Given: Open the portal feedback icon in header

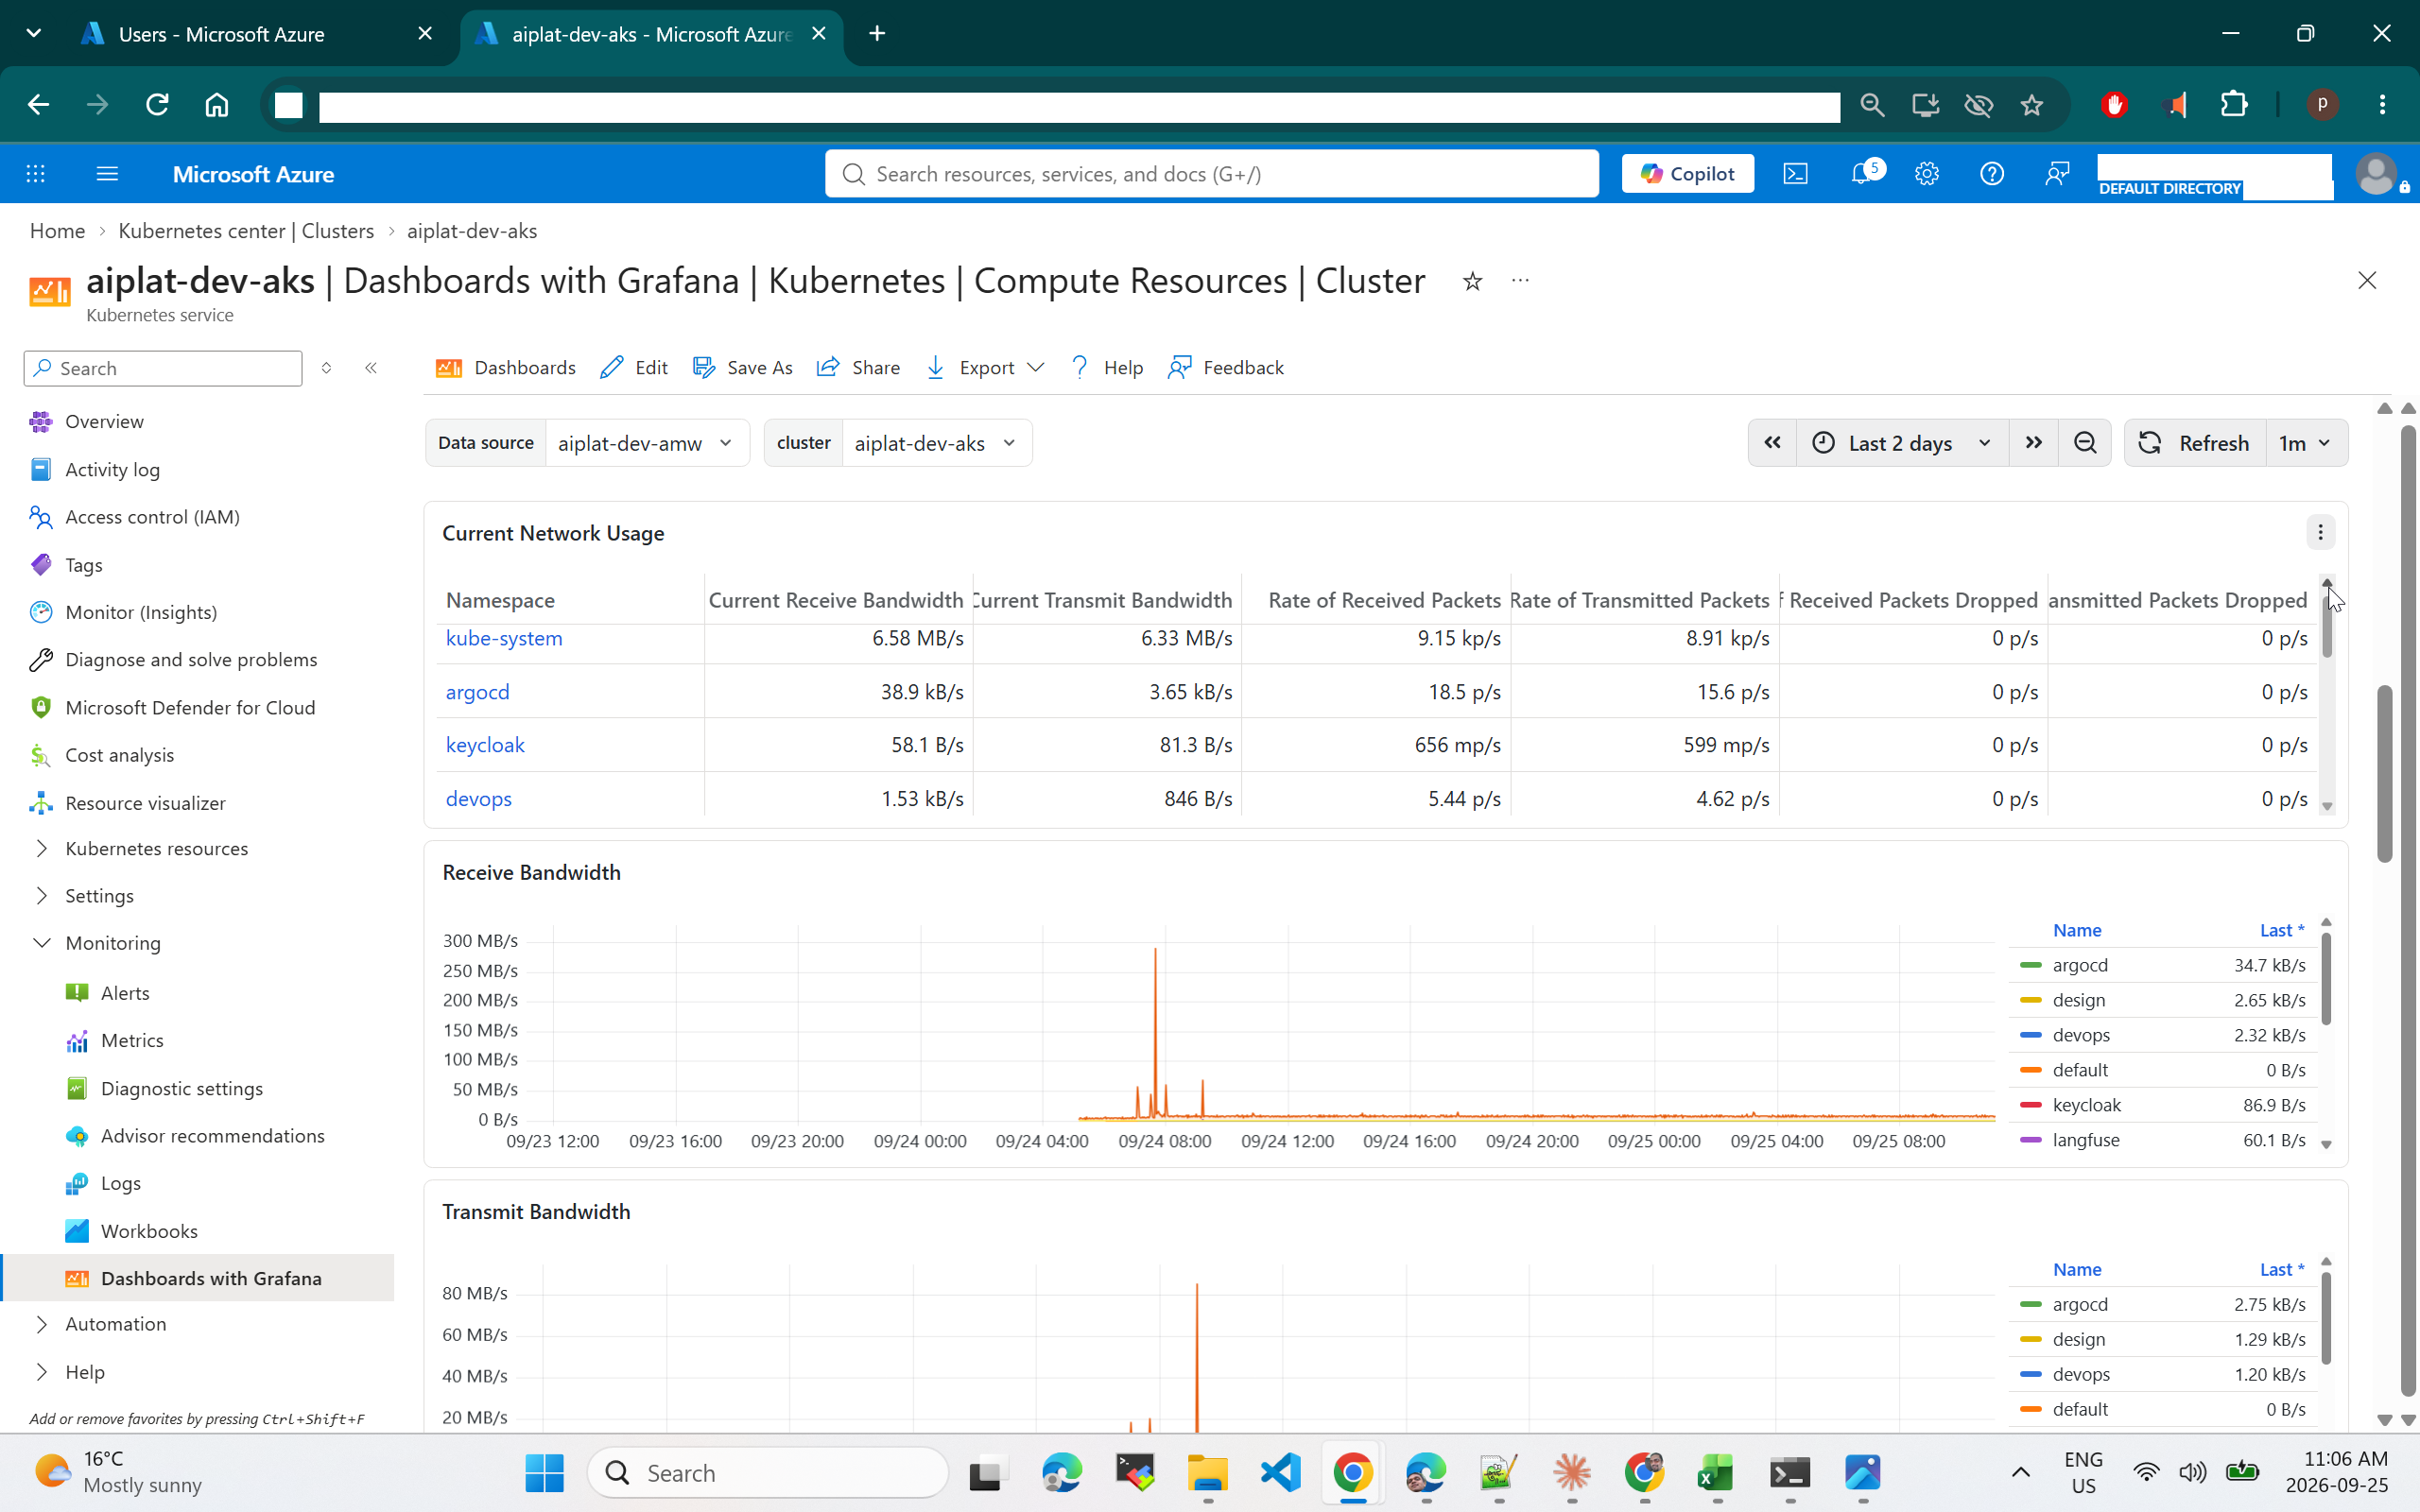Looking at the screenshot, I should click(x=2057, y=174).
